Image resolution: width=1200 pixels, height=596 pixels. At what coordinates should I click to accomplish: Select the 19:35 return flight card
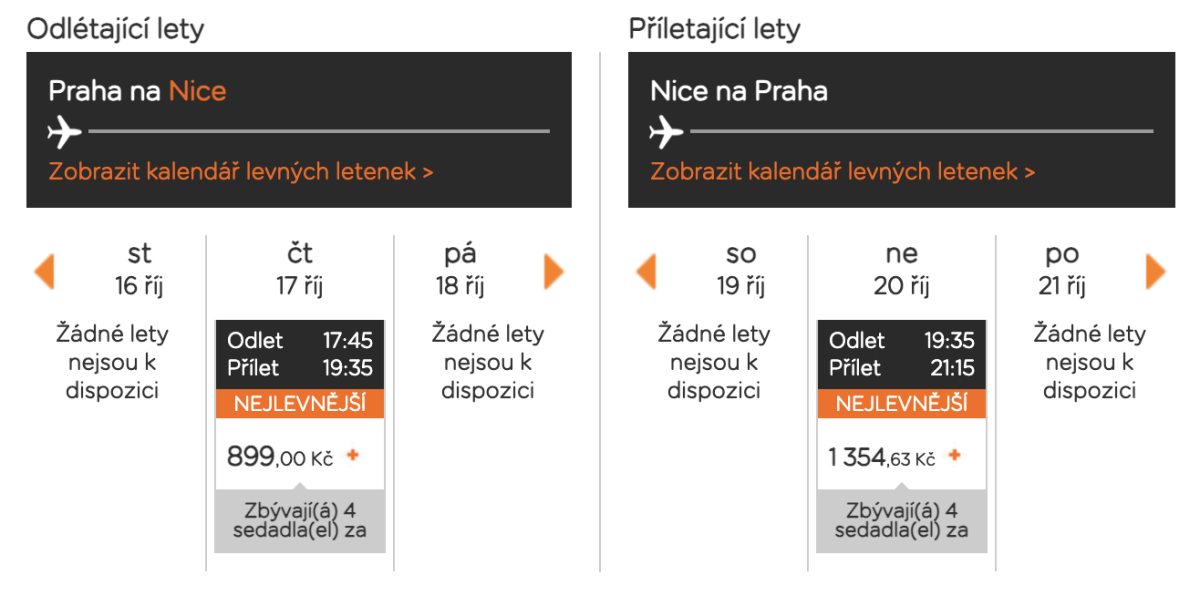click(901, 354)
